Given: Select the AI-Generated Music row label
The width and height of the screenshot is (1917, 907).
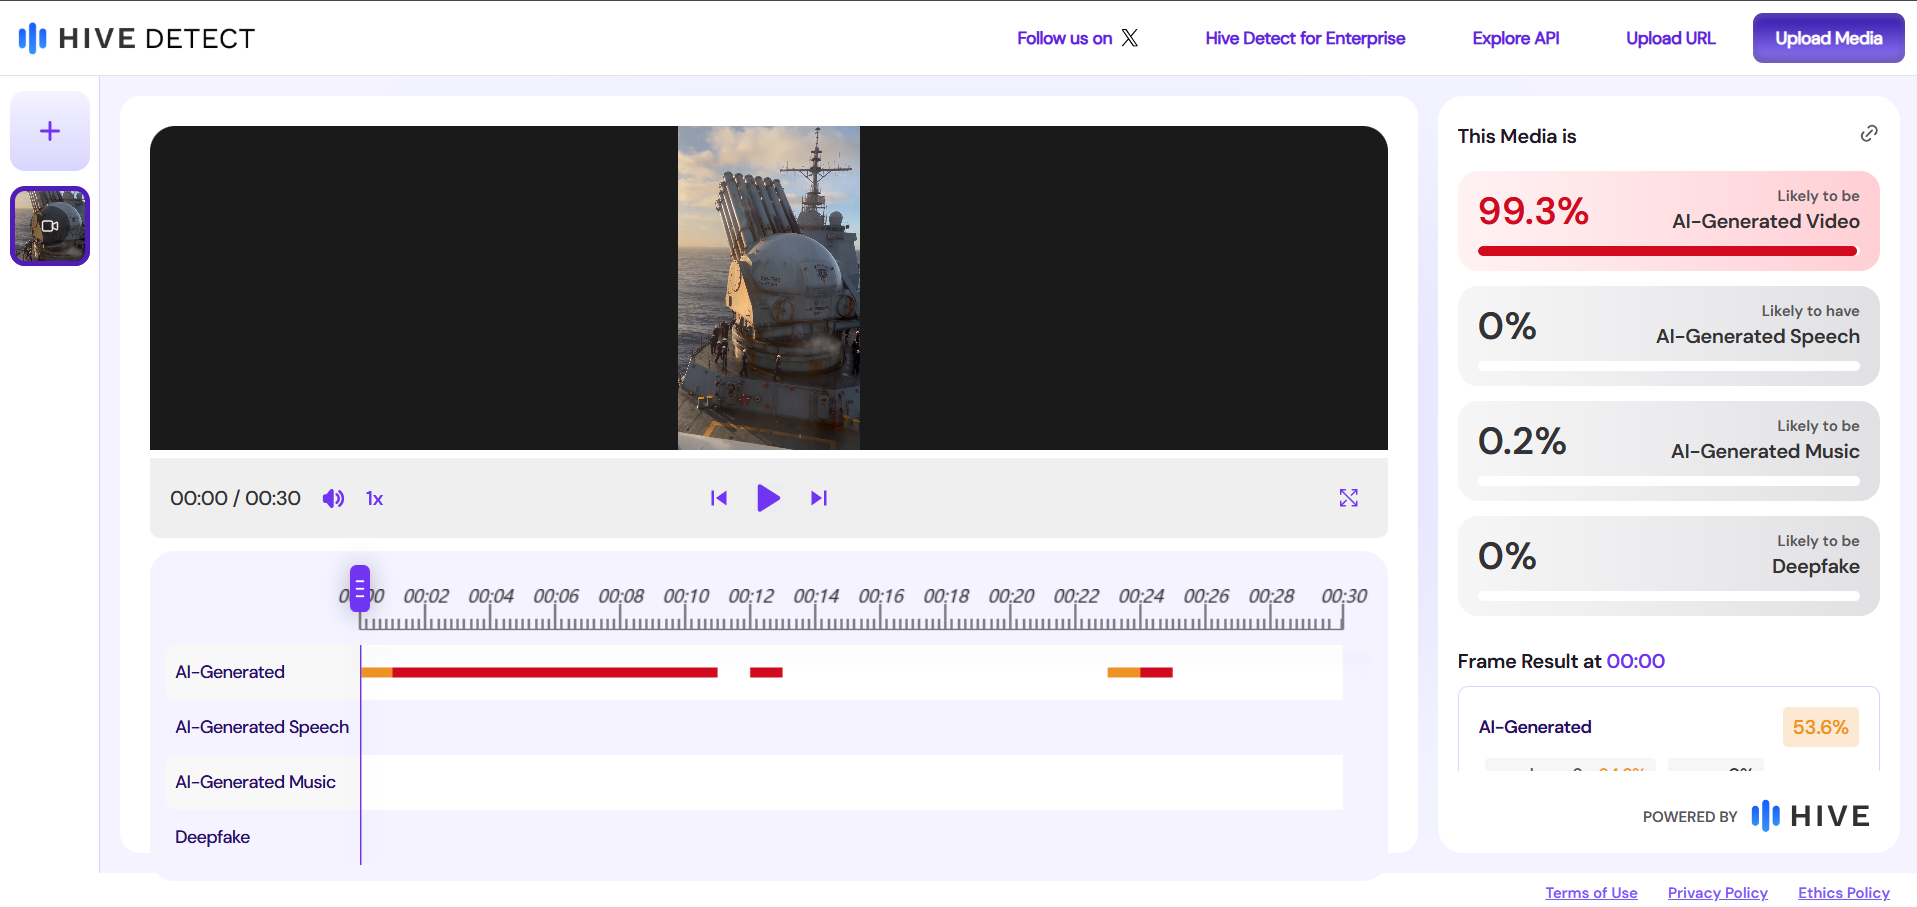Looking at the screenshot, I should (x=255, y=782).
